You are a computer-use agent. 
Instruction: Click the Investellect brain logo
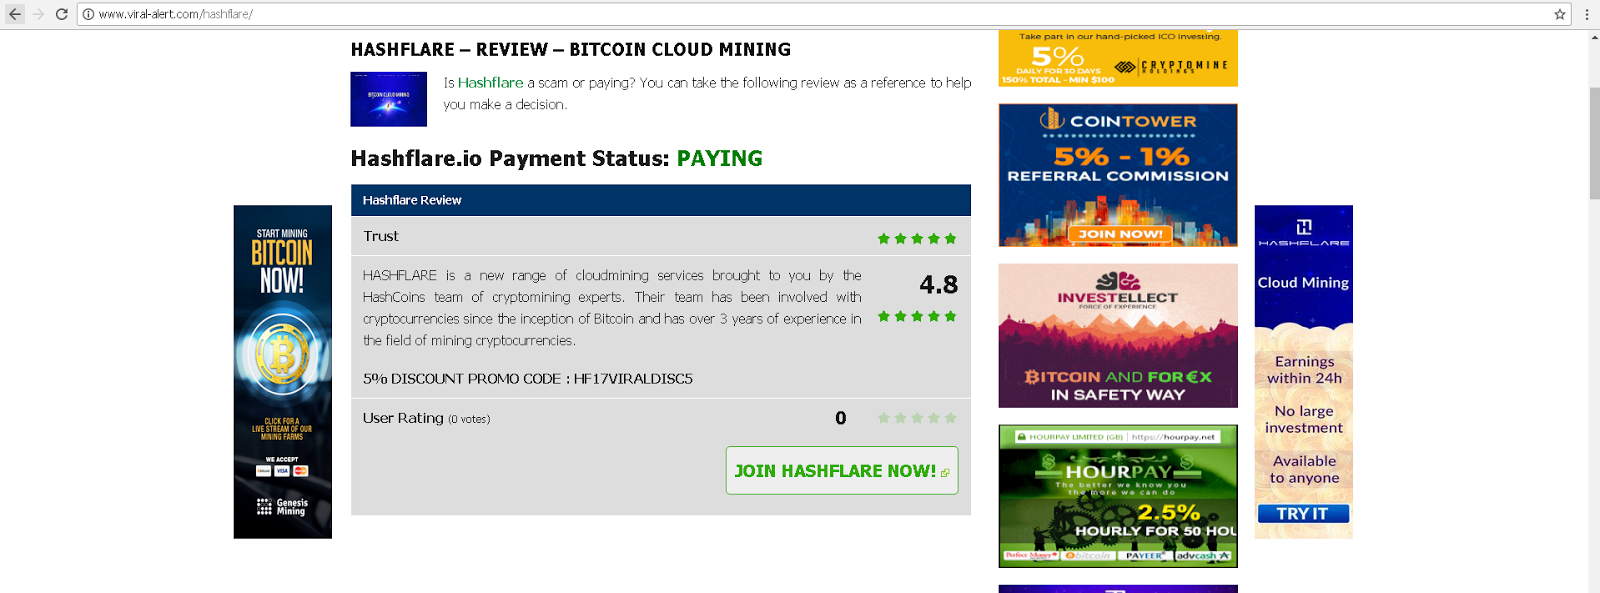1118,280
